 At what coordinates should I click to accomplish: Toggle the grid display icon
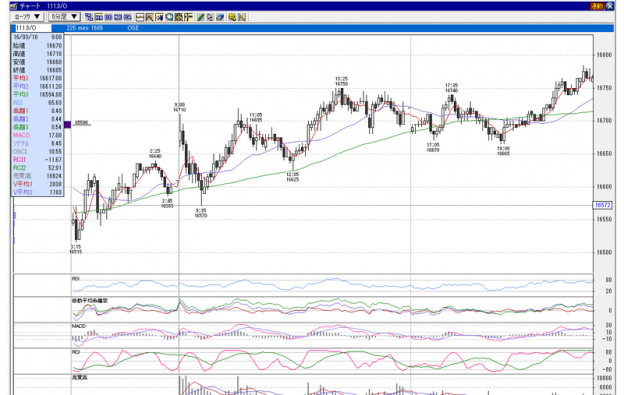(179, 17)
